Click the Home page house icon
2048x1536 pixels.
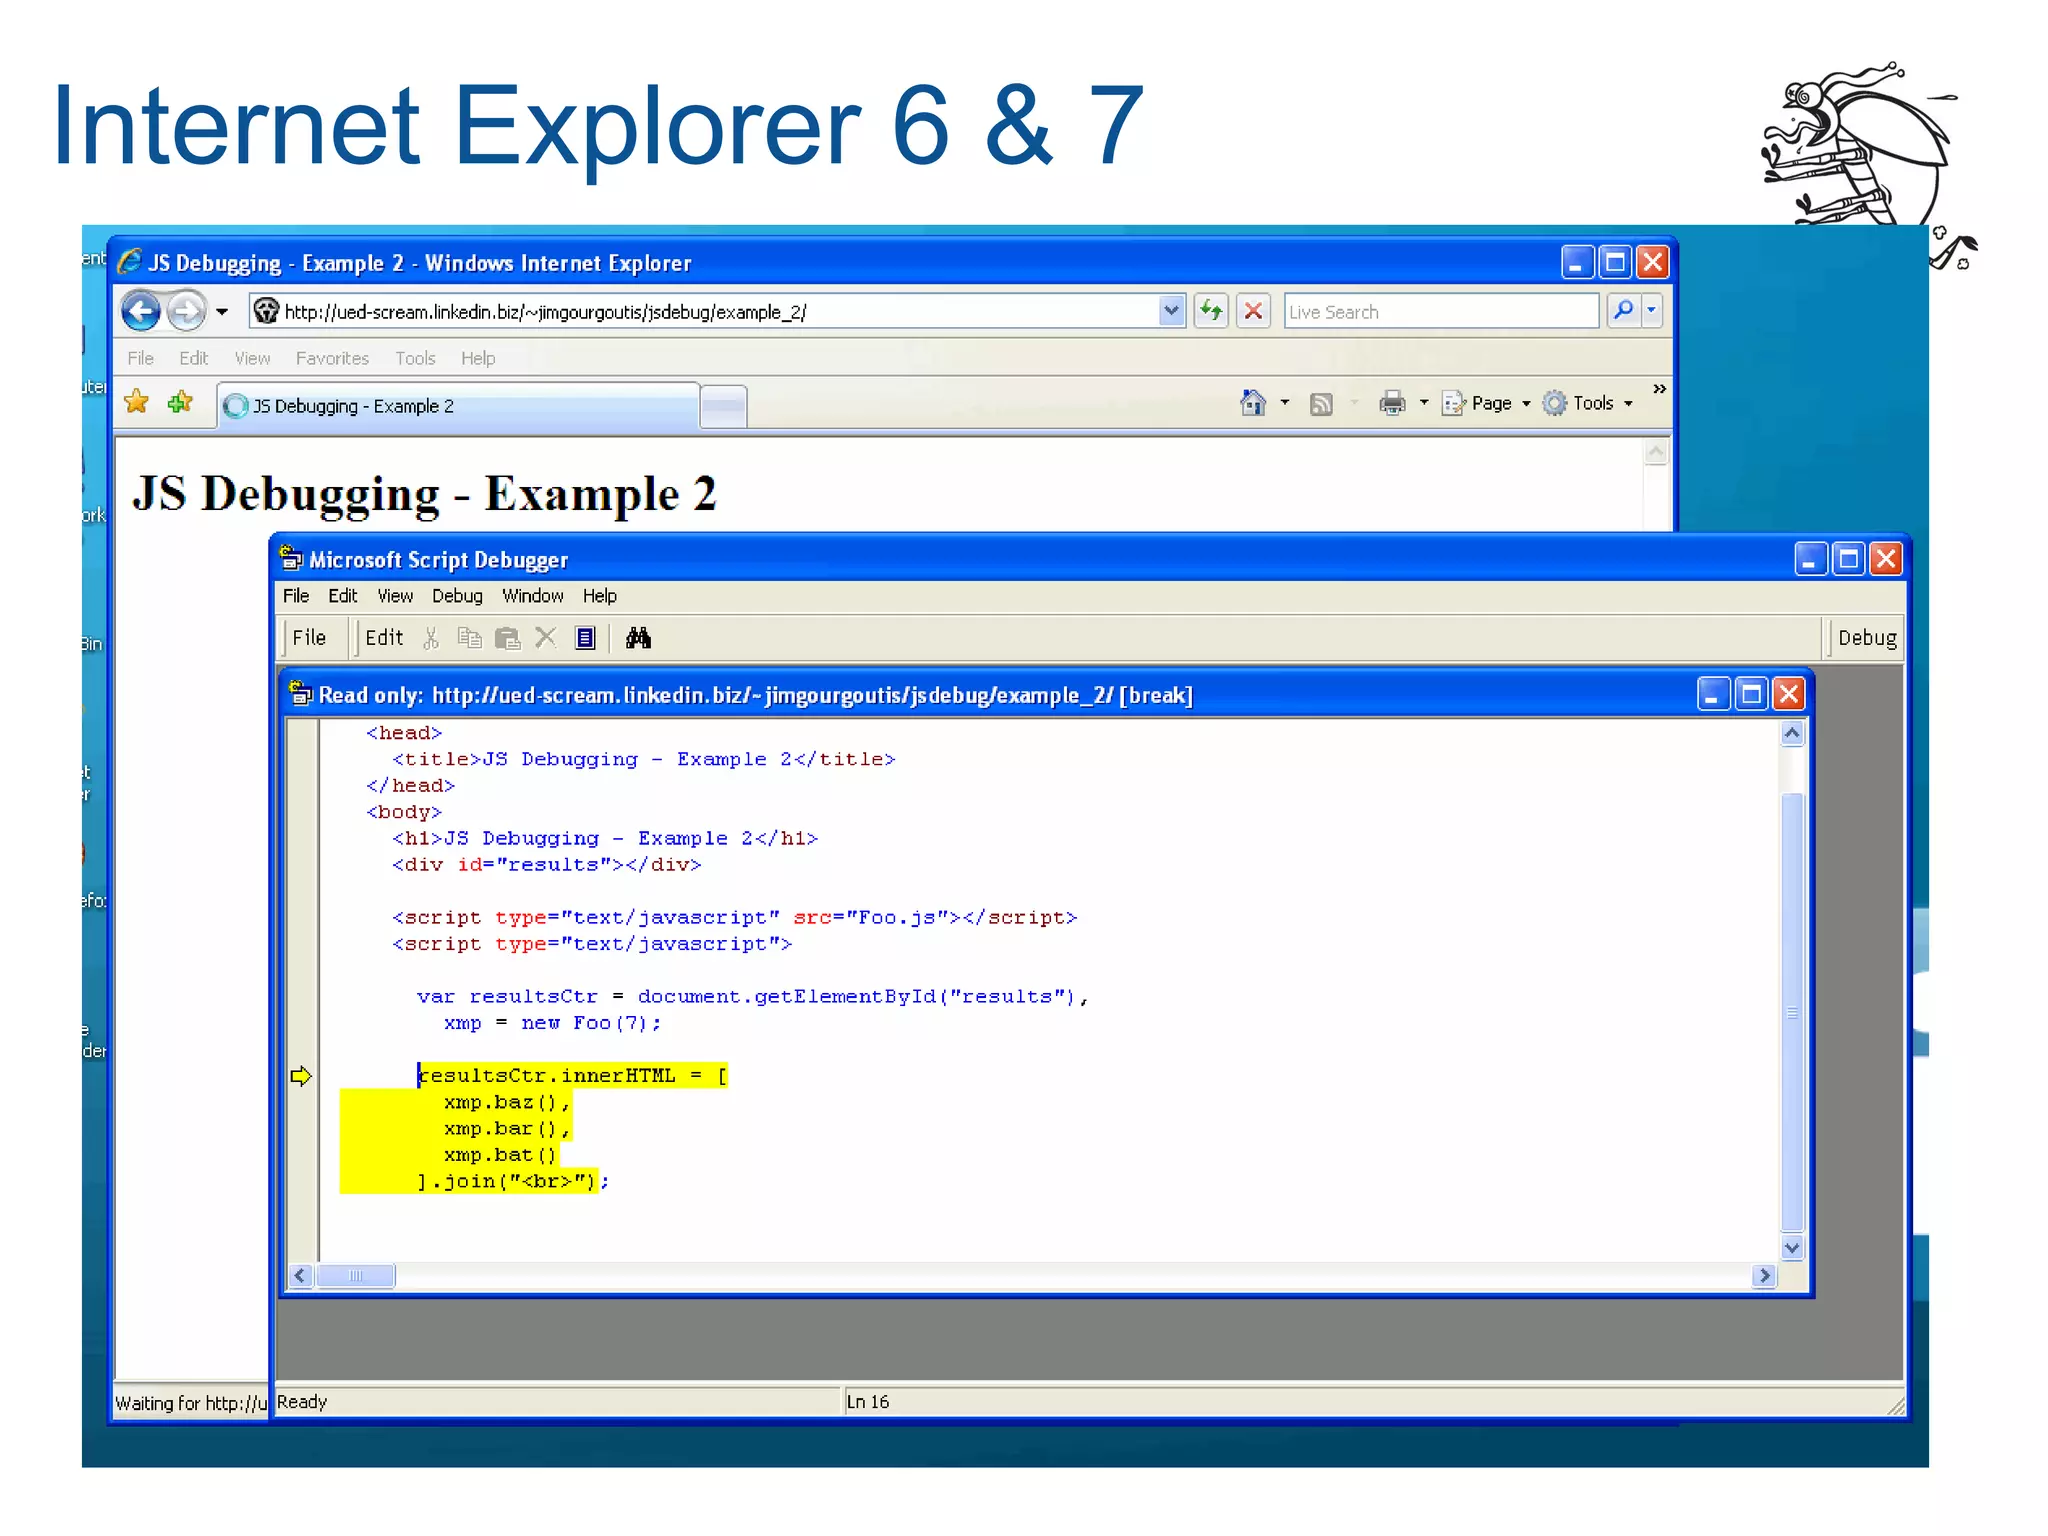(x=1252, y=403)
